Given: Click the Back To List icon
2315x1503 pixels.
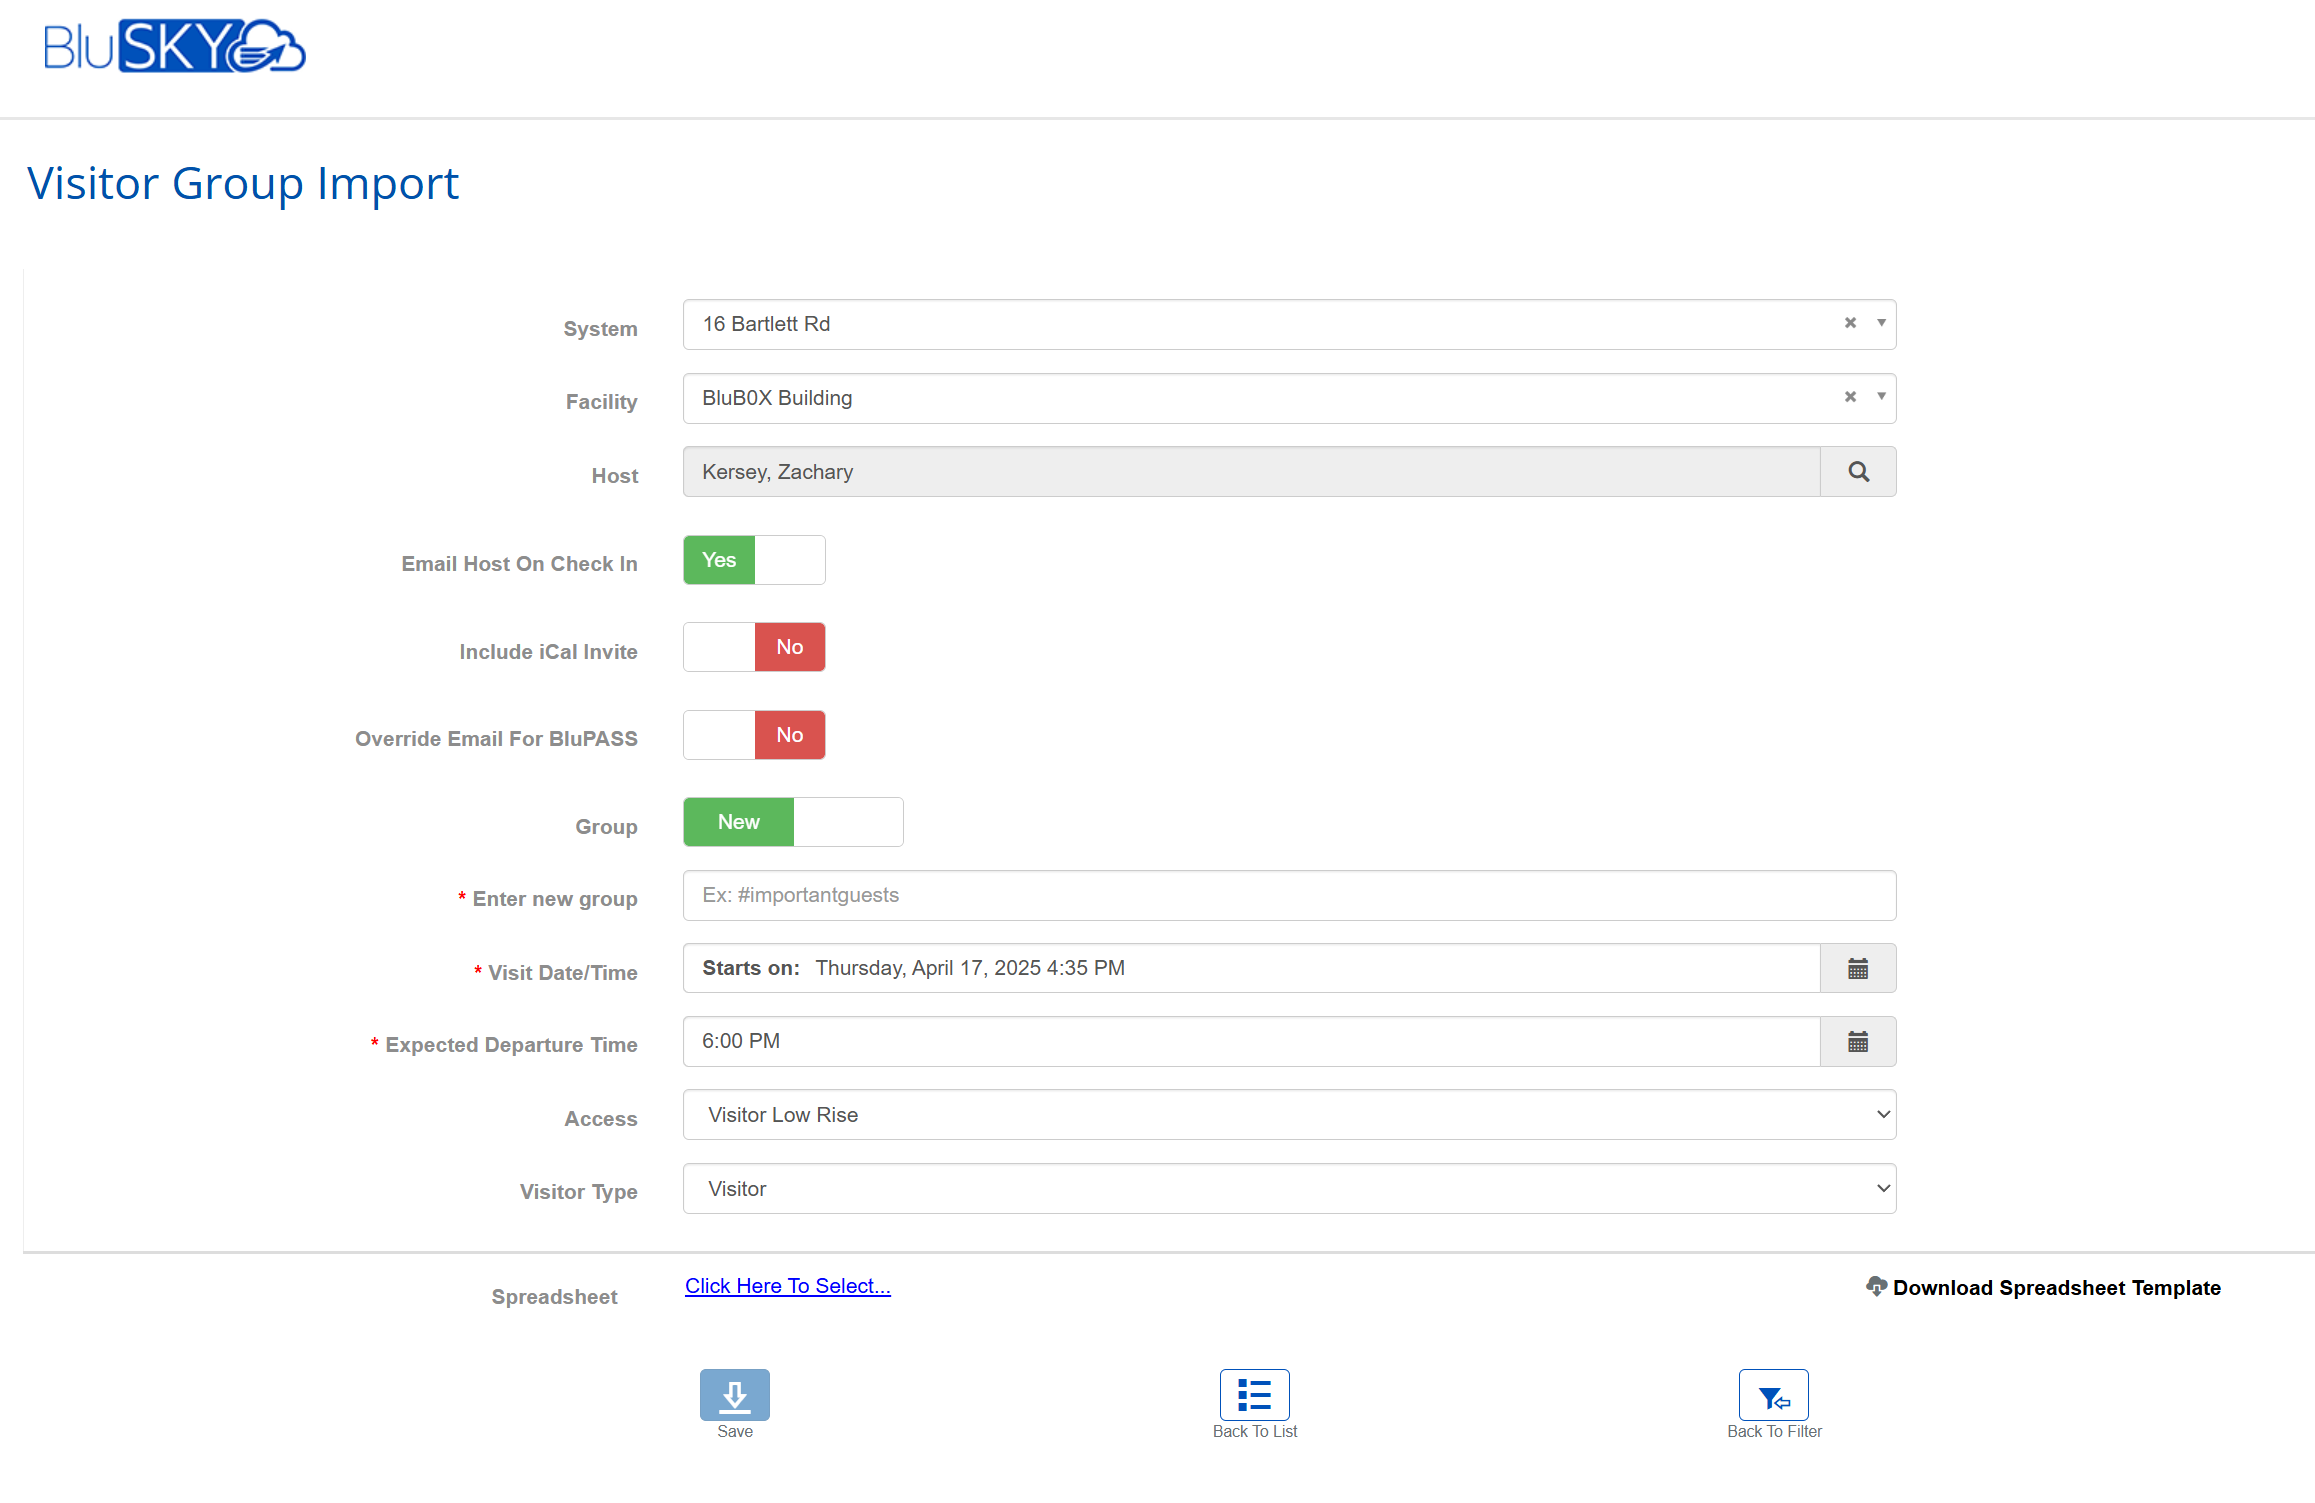Looking at the screenshot, I should (x=1254, y=1394).
